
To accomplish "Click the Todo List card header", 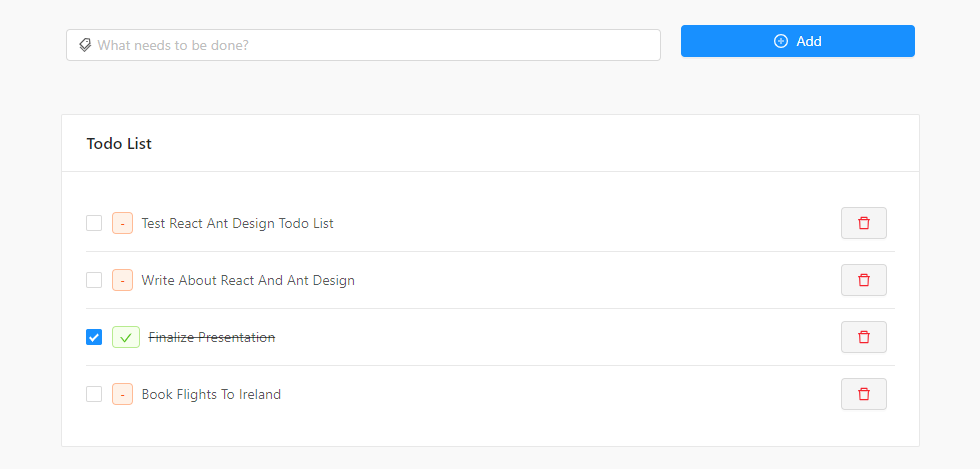I will [119, 144].
